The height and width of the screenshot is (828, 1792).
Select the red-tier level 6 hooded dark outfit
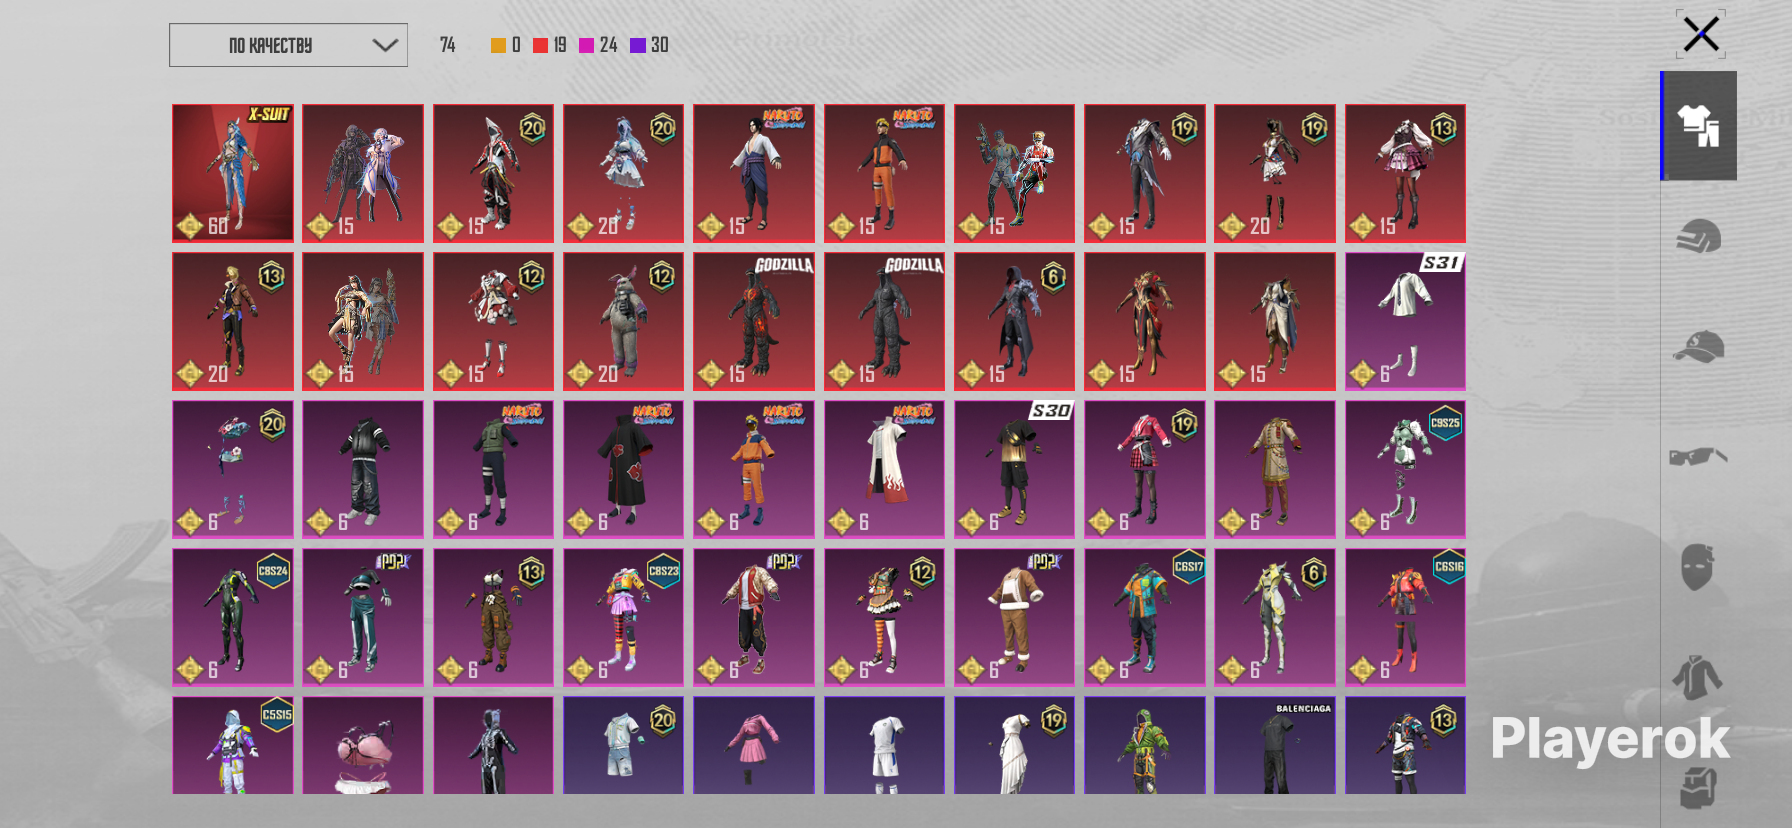pos(1014,321)
